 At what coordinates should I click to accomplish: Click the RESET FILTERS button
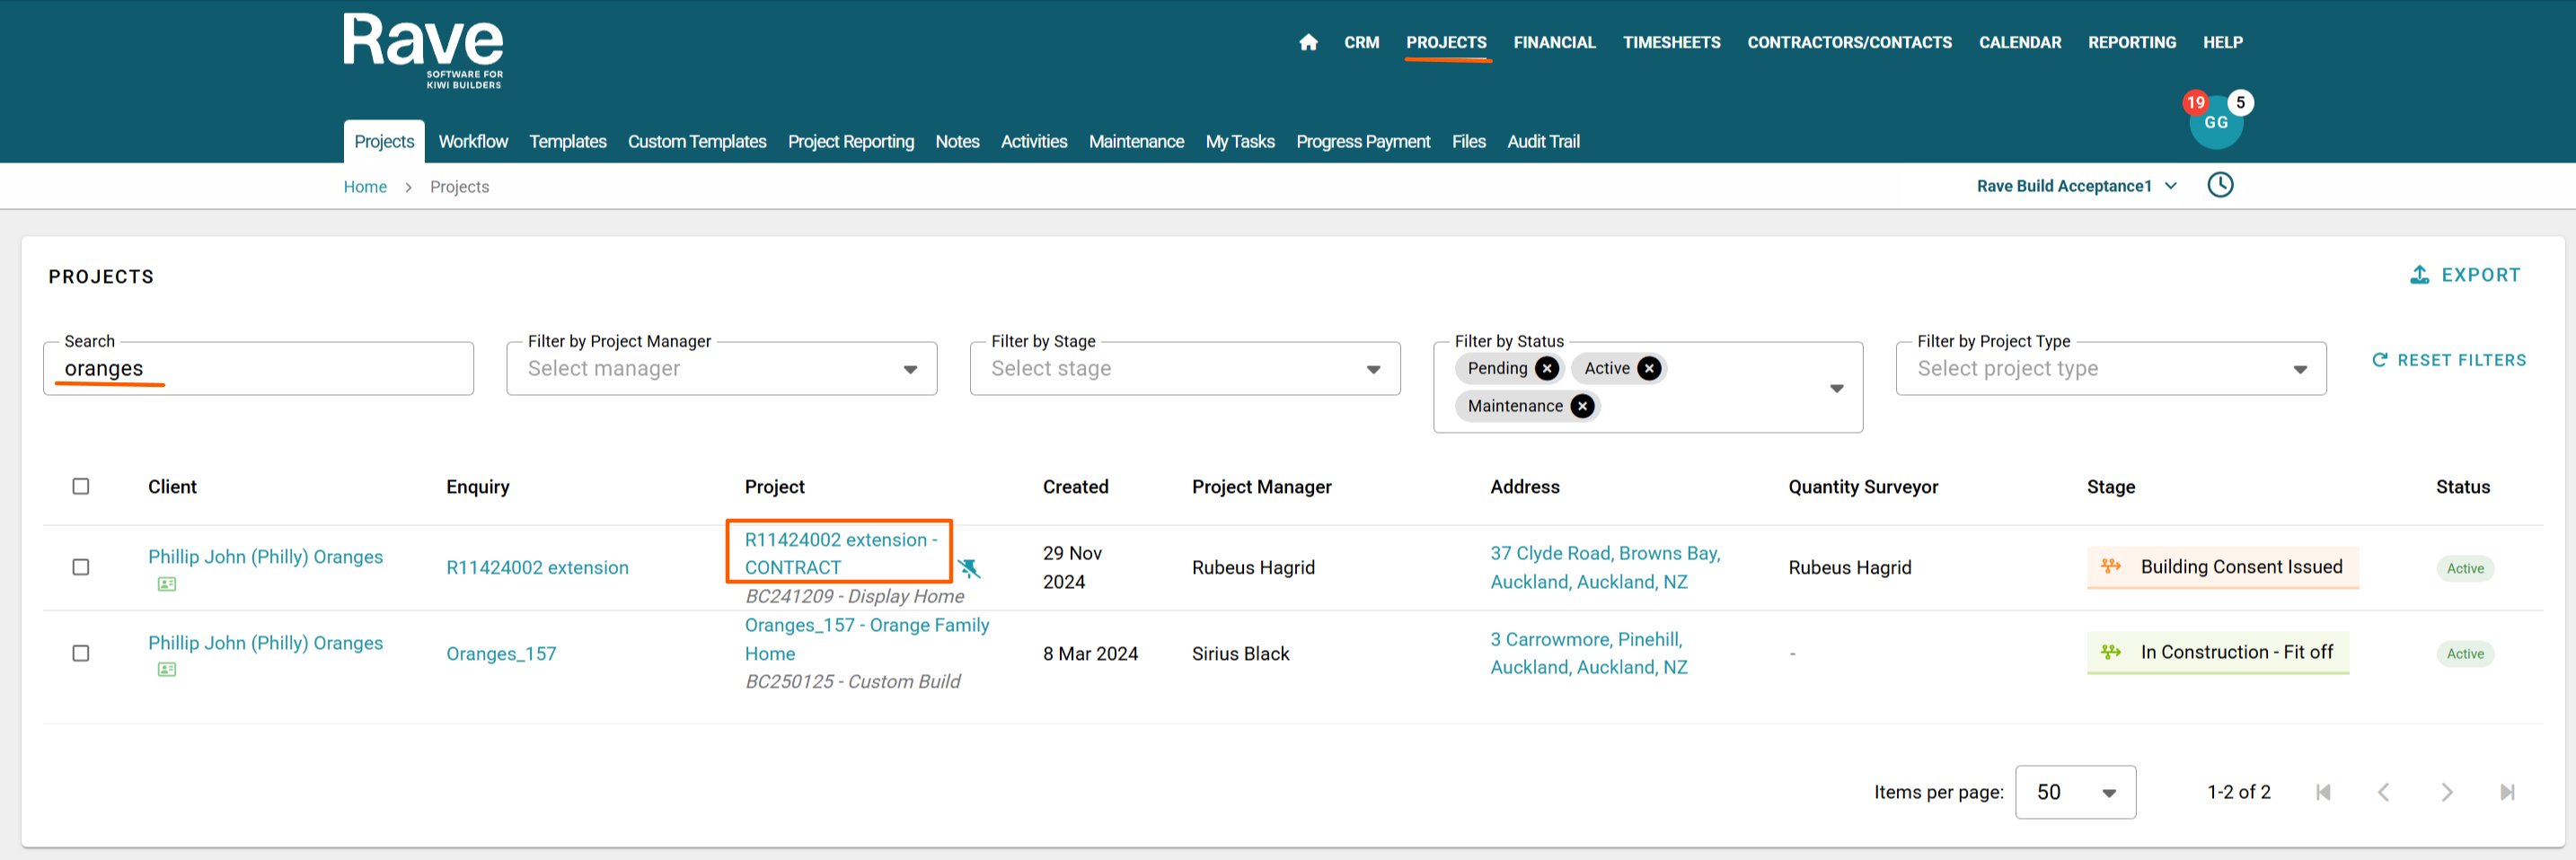click(2448, 360)
